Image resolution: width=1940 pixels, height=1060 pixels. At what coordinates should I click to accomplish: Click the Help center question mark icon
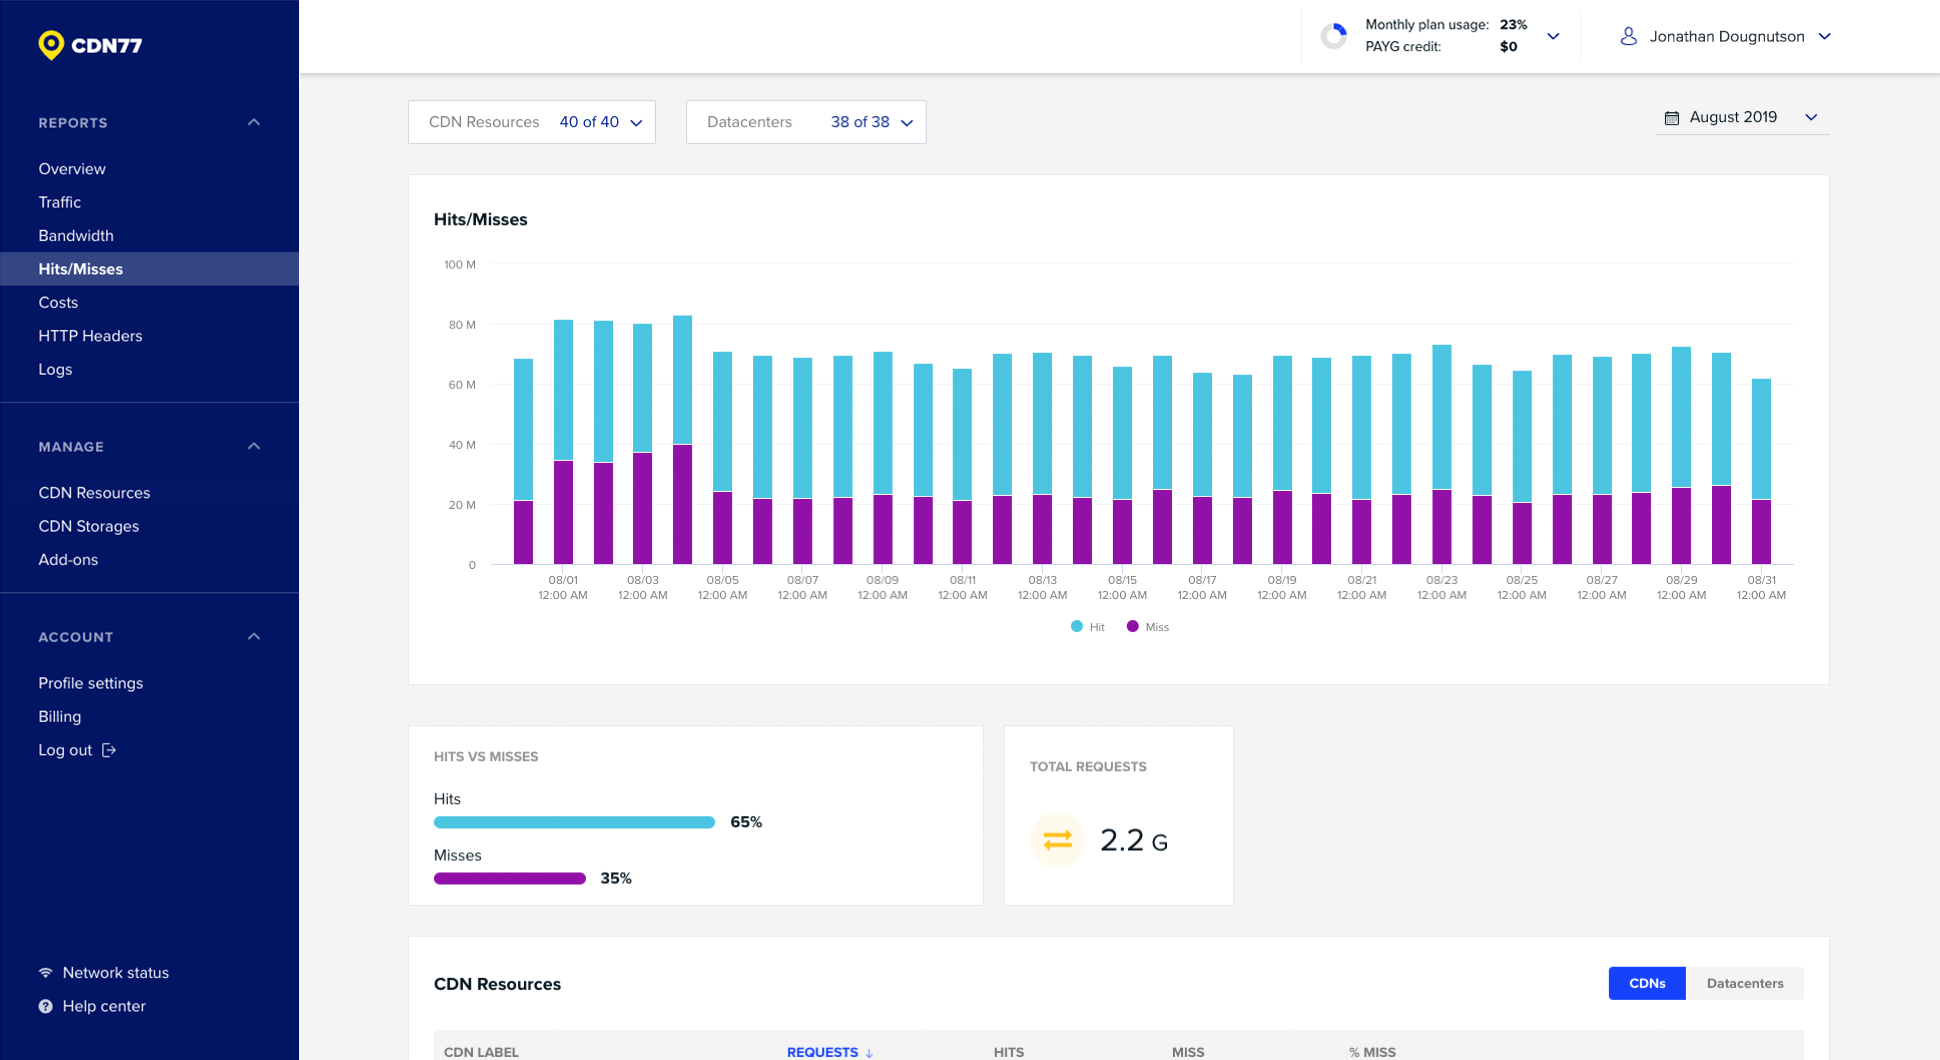tap(46, 1007)
